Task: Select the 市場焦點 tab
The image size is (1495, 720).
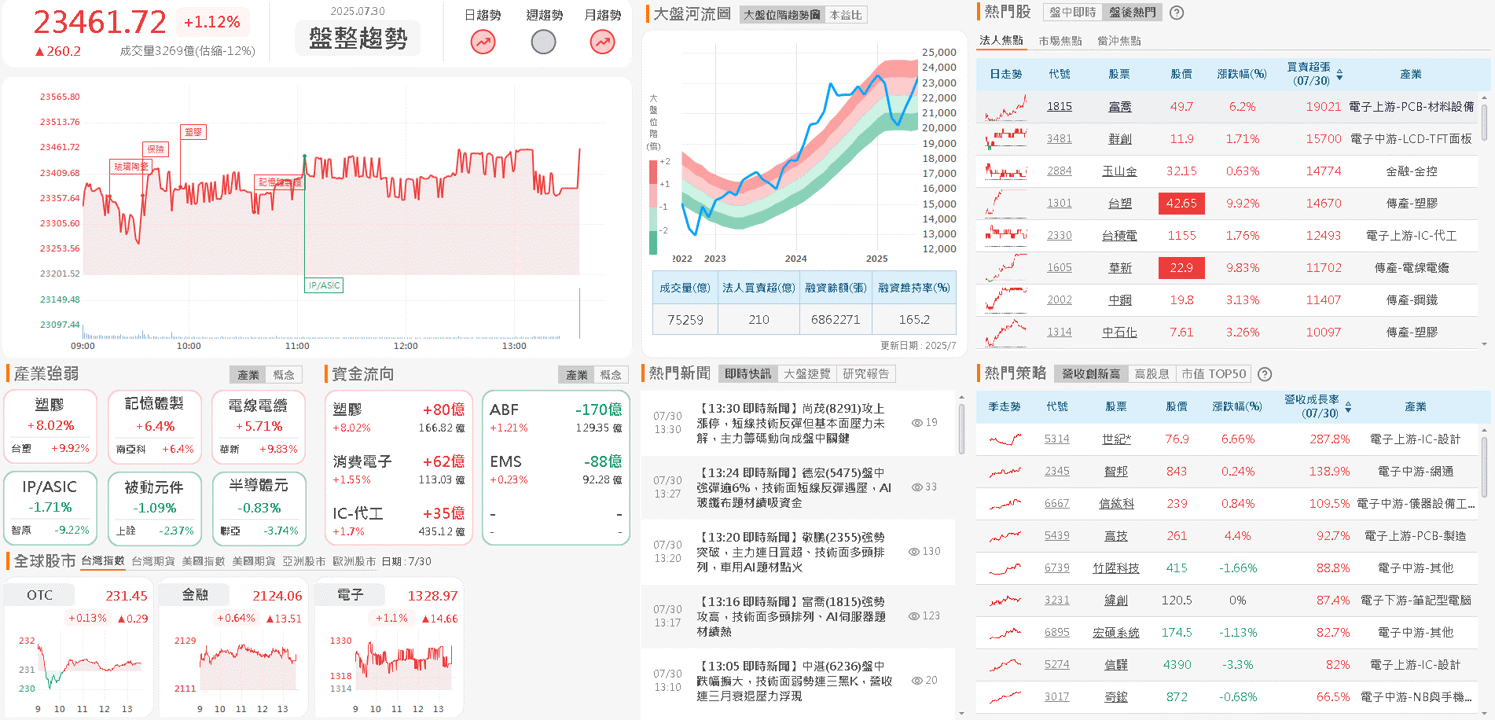Action: coord(1060,40)
